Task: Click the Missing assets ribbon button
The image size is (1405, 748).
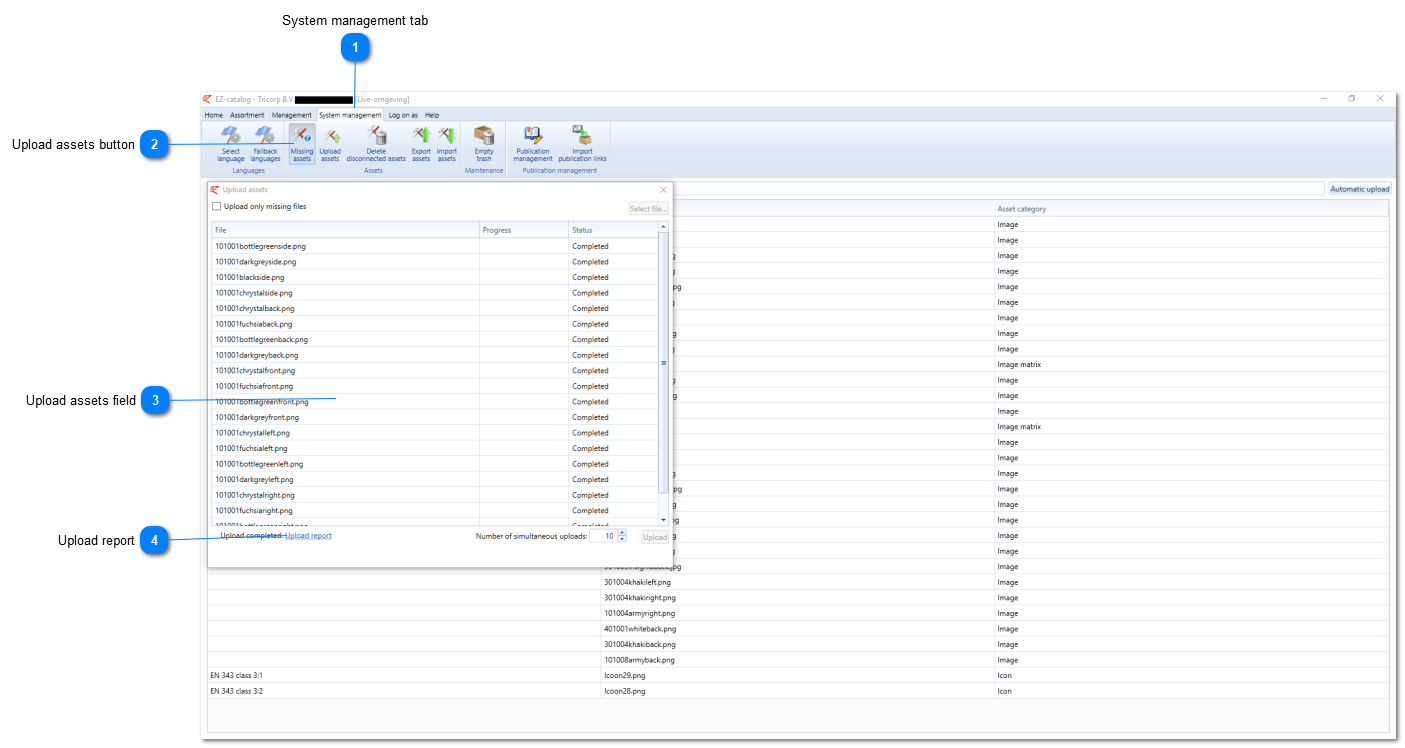Action: [302, 144]
